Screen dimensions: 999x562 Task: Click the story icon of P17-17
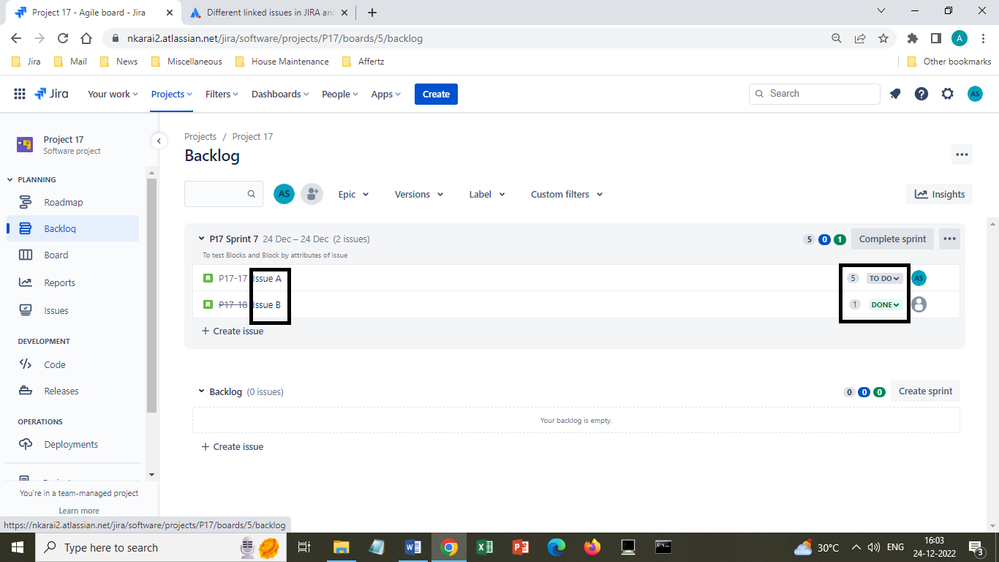pyautogui.click(x=208, y=278)
